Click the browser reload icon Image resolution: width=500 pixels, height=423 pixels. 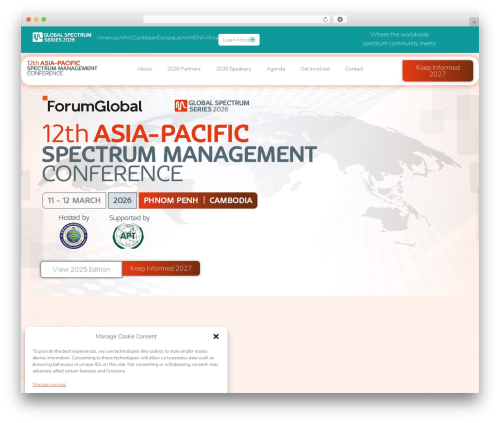(325, 19)
